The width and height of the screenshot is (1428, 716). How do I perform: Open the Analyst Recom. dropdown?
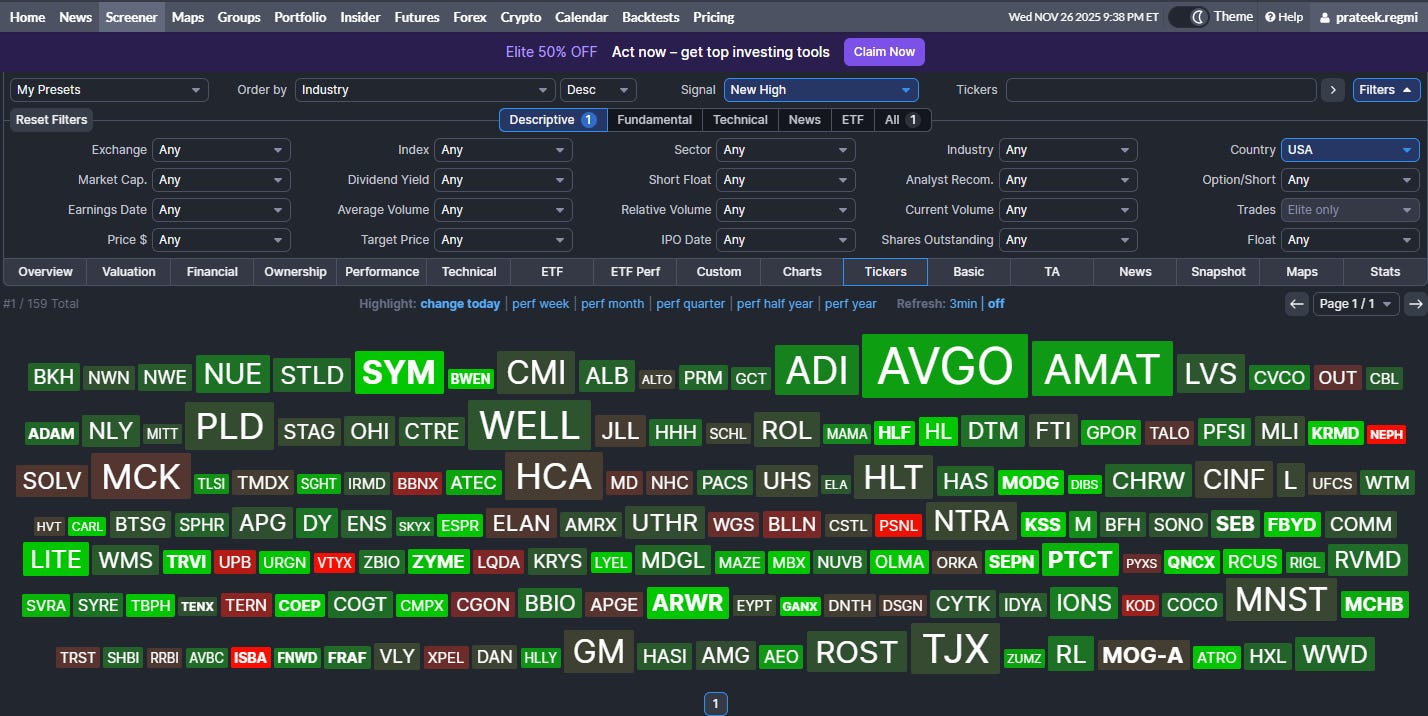pos(1068,180)
